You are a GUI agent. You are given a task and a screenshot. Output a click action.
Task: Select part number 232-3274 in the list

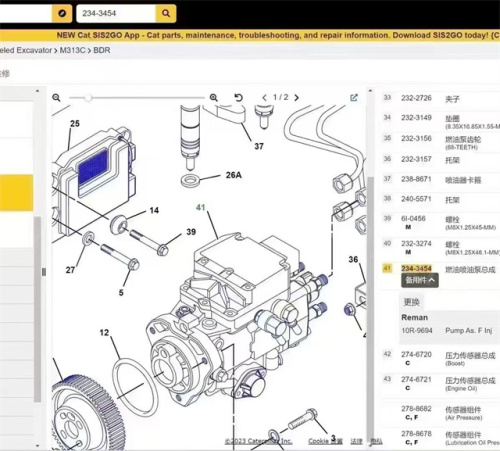(416, 244)
